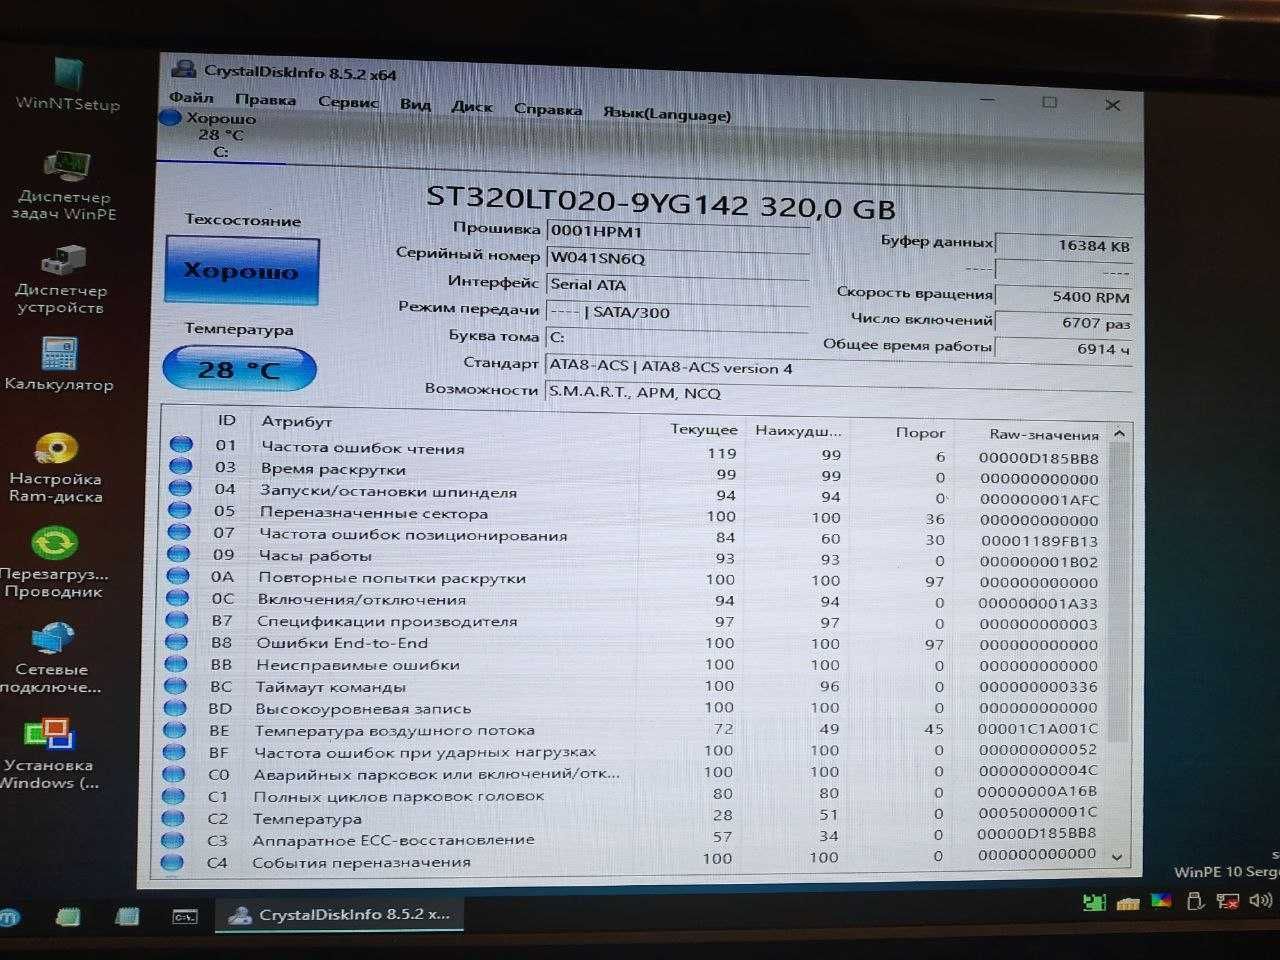Click the Порог column header
Screen dimensions: 1280x960
(x=920, y=432)
